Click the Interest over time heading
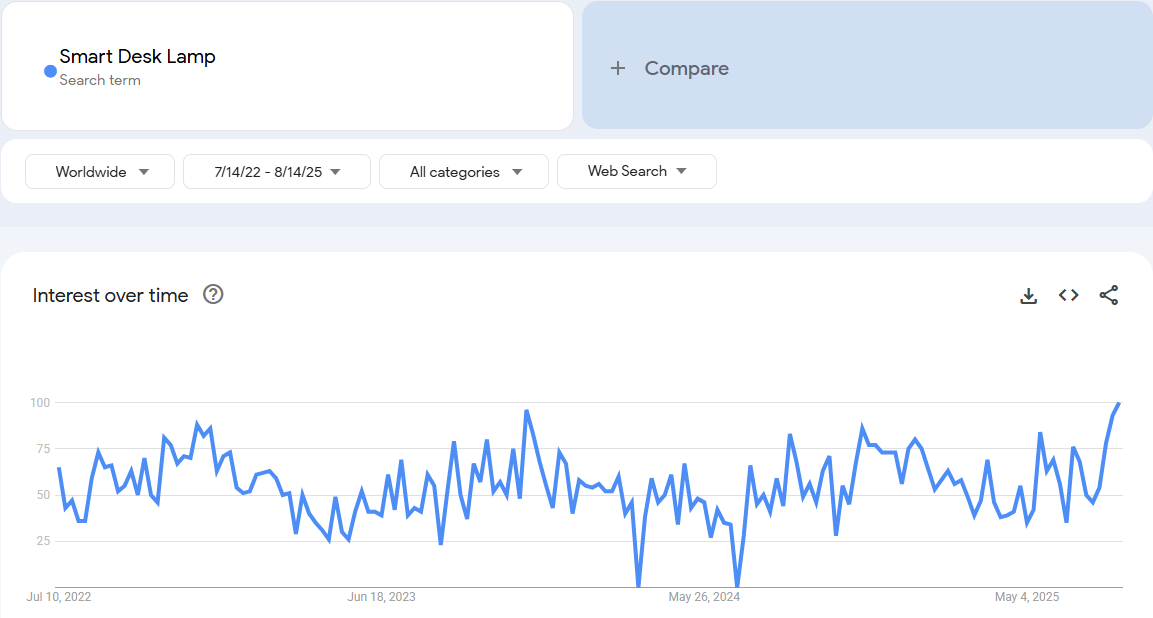 click(110, 295)
